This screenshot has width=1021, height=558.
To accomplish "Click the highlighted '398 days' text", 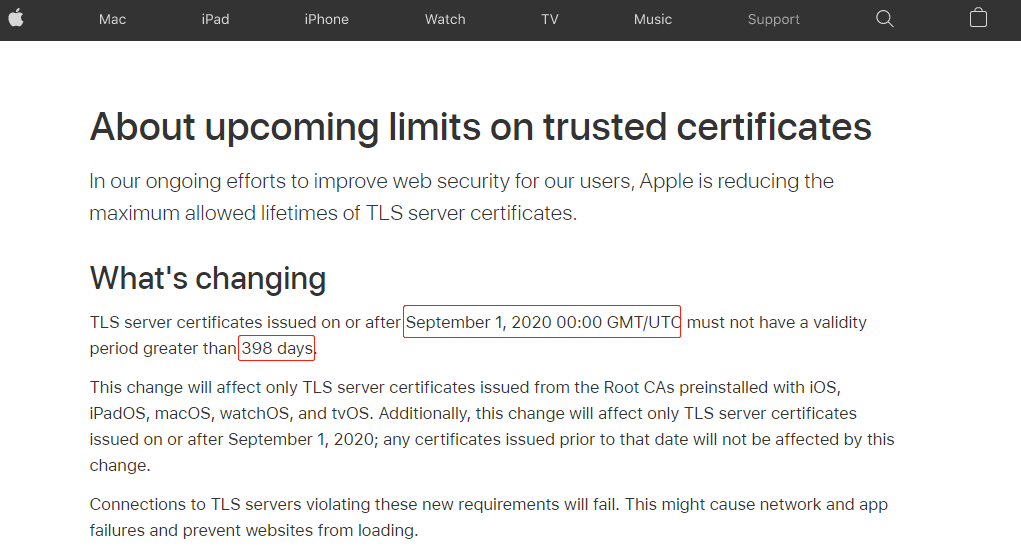I will pyautogui.click(x=277, y=348).
